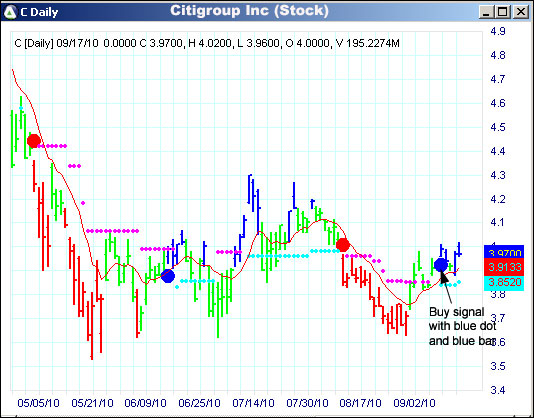Screen dimensions: 534x418
Task: Close the Citigroup Inc chart window
Action: coord(520,12)
